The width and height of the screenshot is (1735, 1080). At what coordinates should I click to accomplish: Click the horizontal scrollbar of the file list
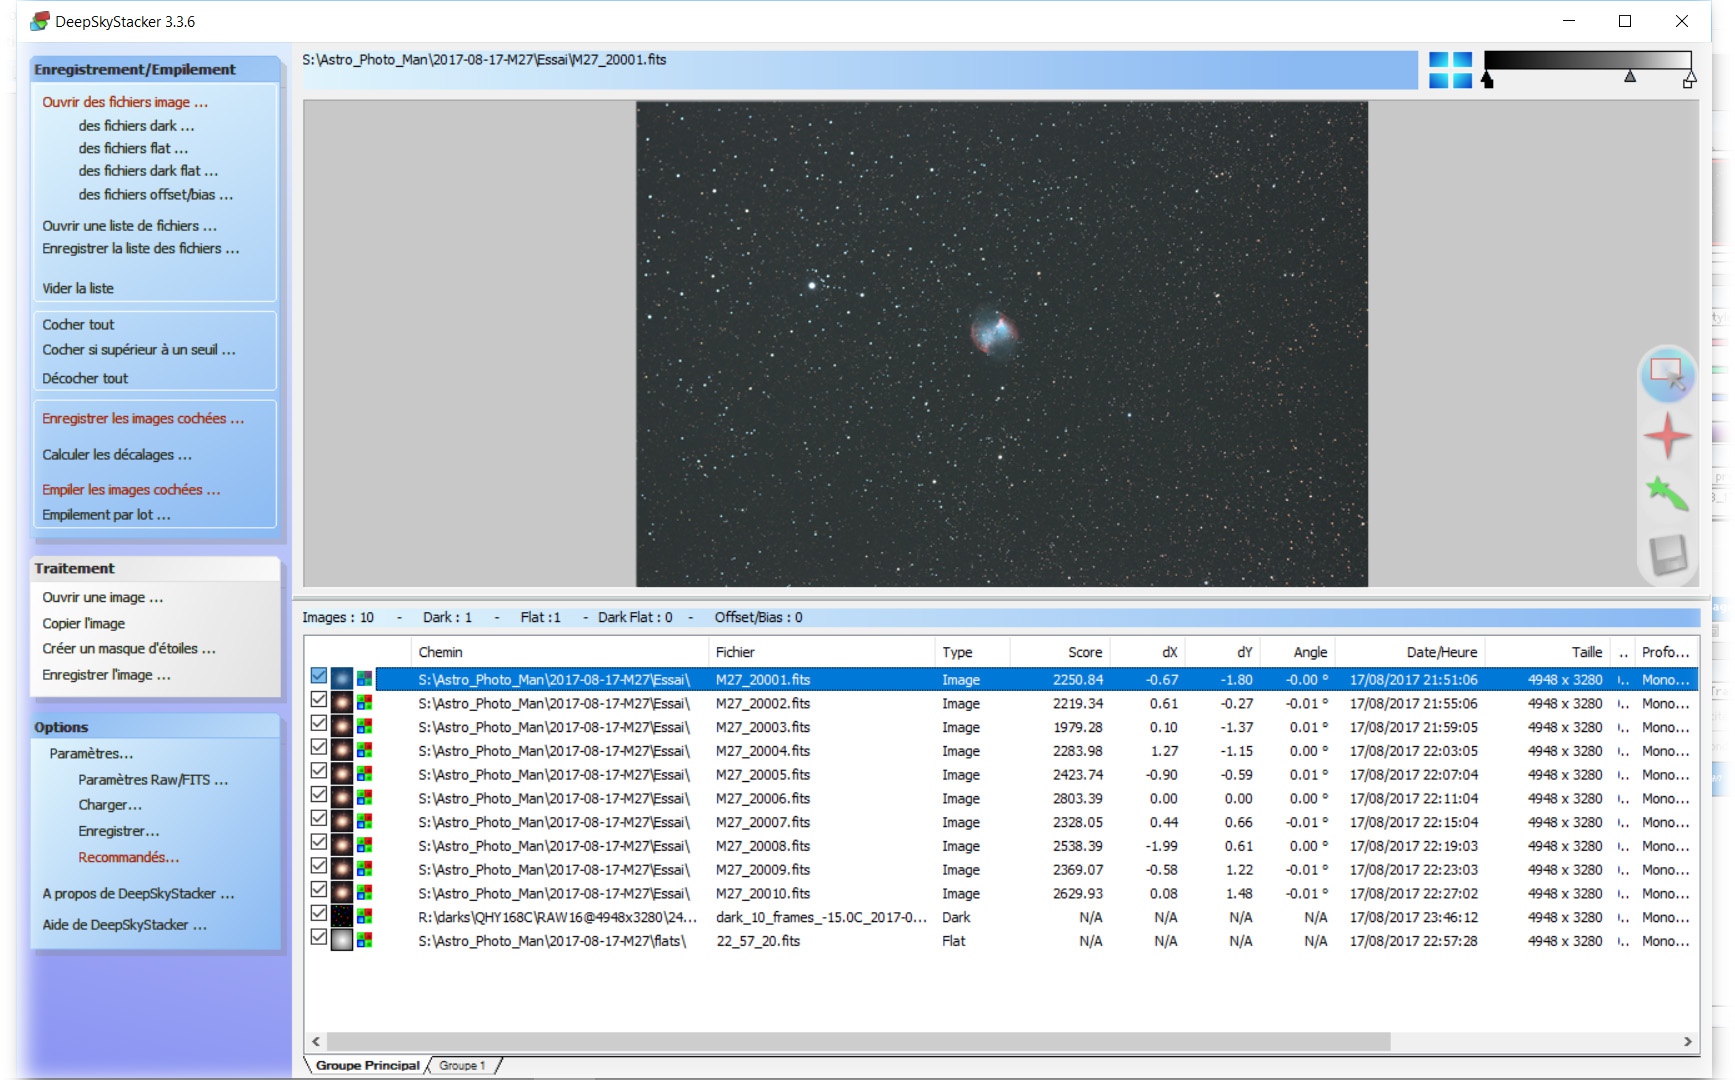(858, 1041)
